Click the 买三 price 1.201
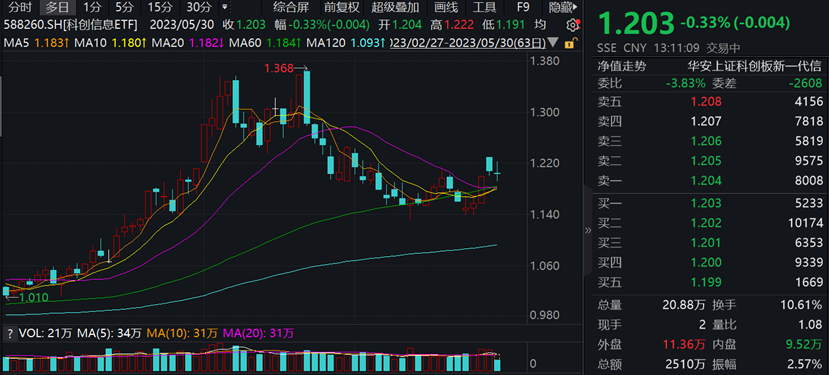The height and width of the screenshot is (375, 829). [706, 243]
